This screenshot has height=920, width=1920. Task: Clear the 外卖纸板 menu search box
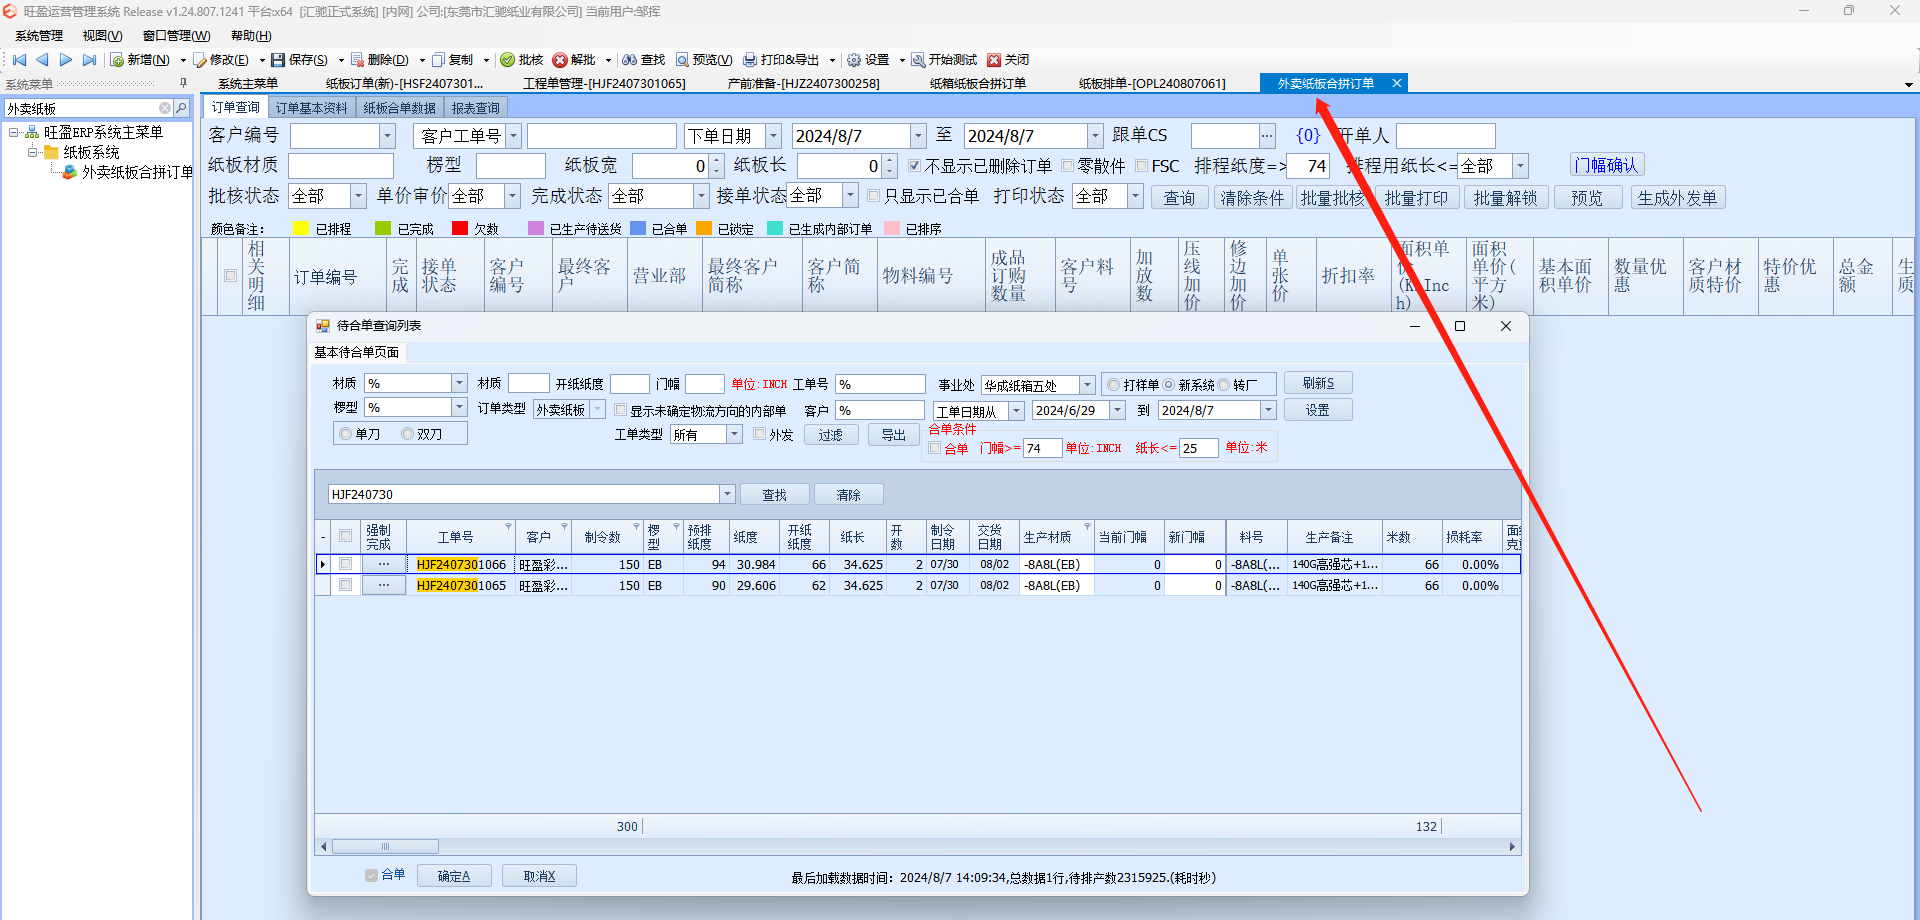click(x=165, y=108)
